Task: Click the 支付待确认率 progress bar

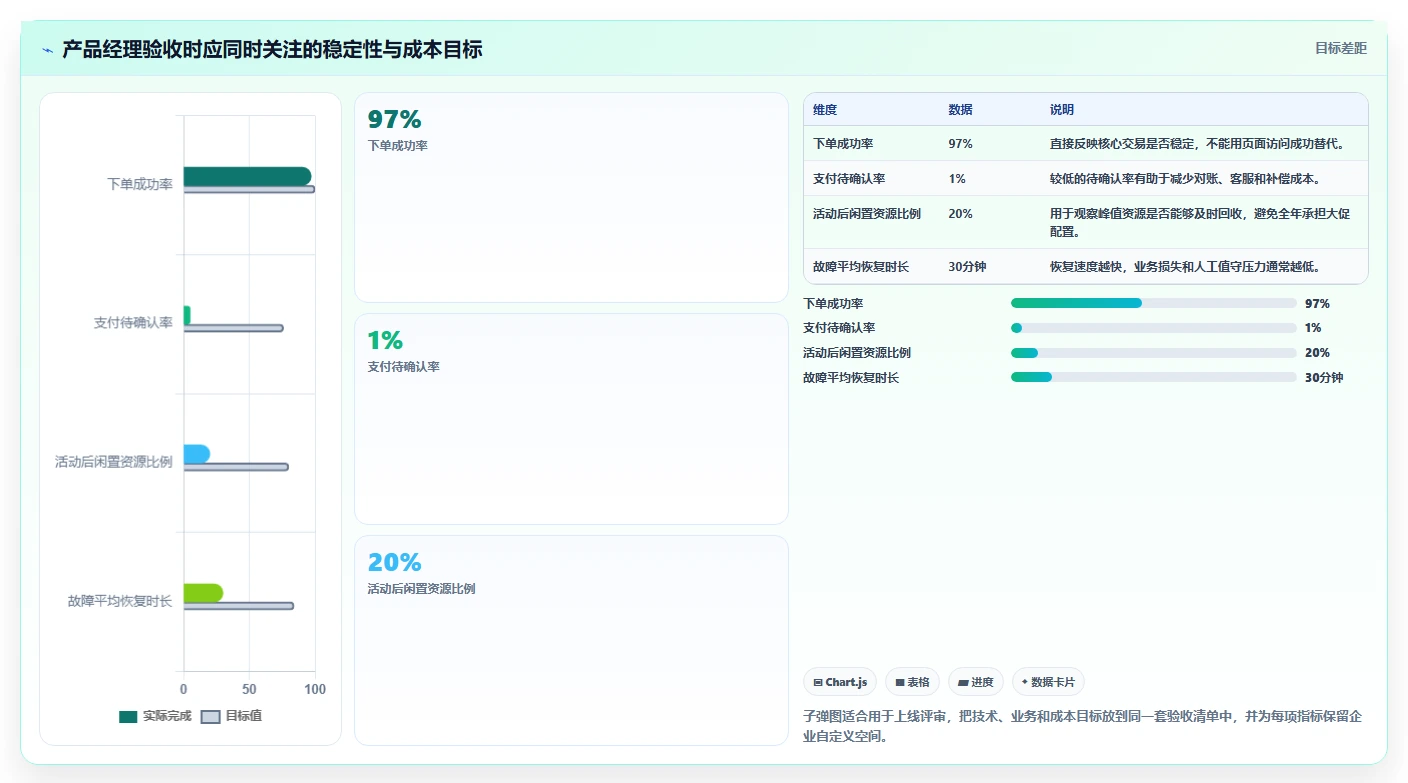Action: coord(1153,328)
